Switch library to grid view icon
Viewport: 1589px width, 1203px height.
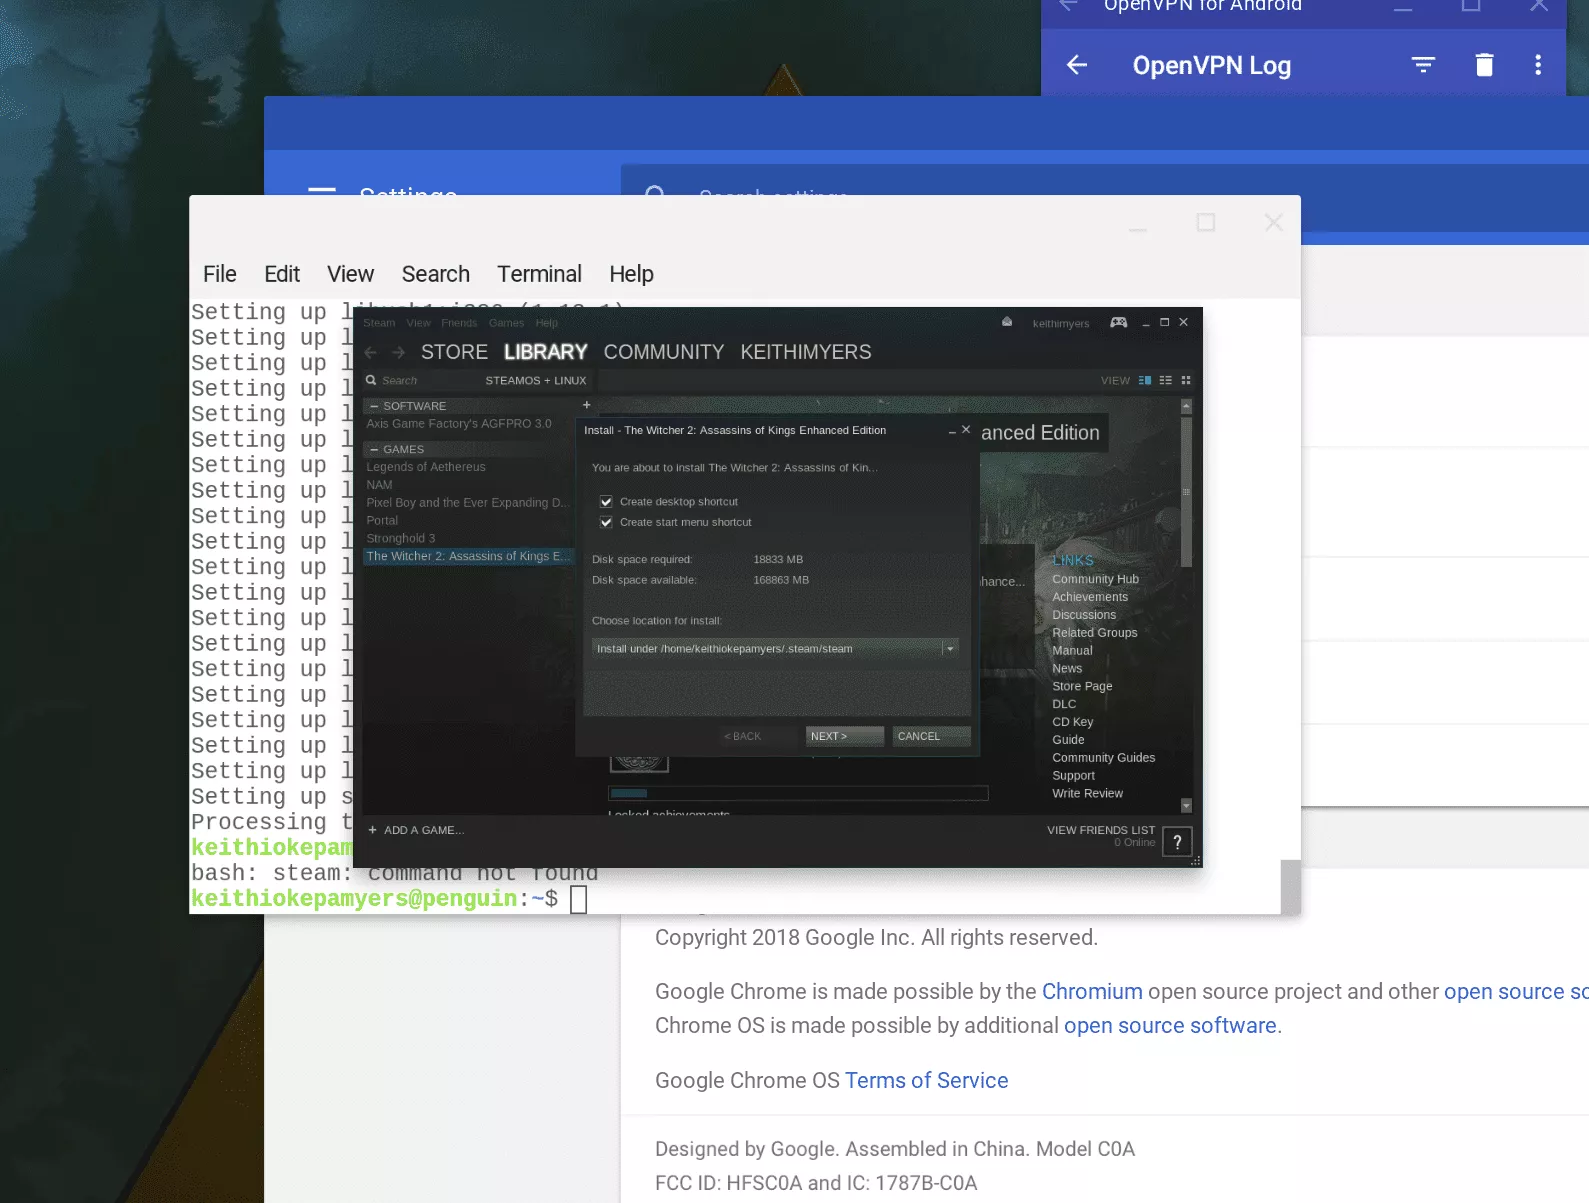coord(1186,381)
